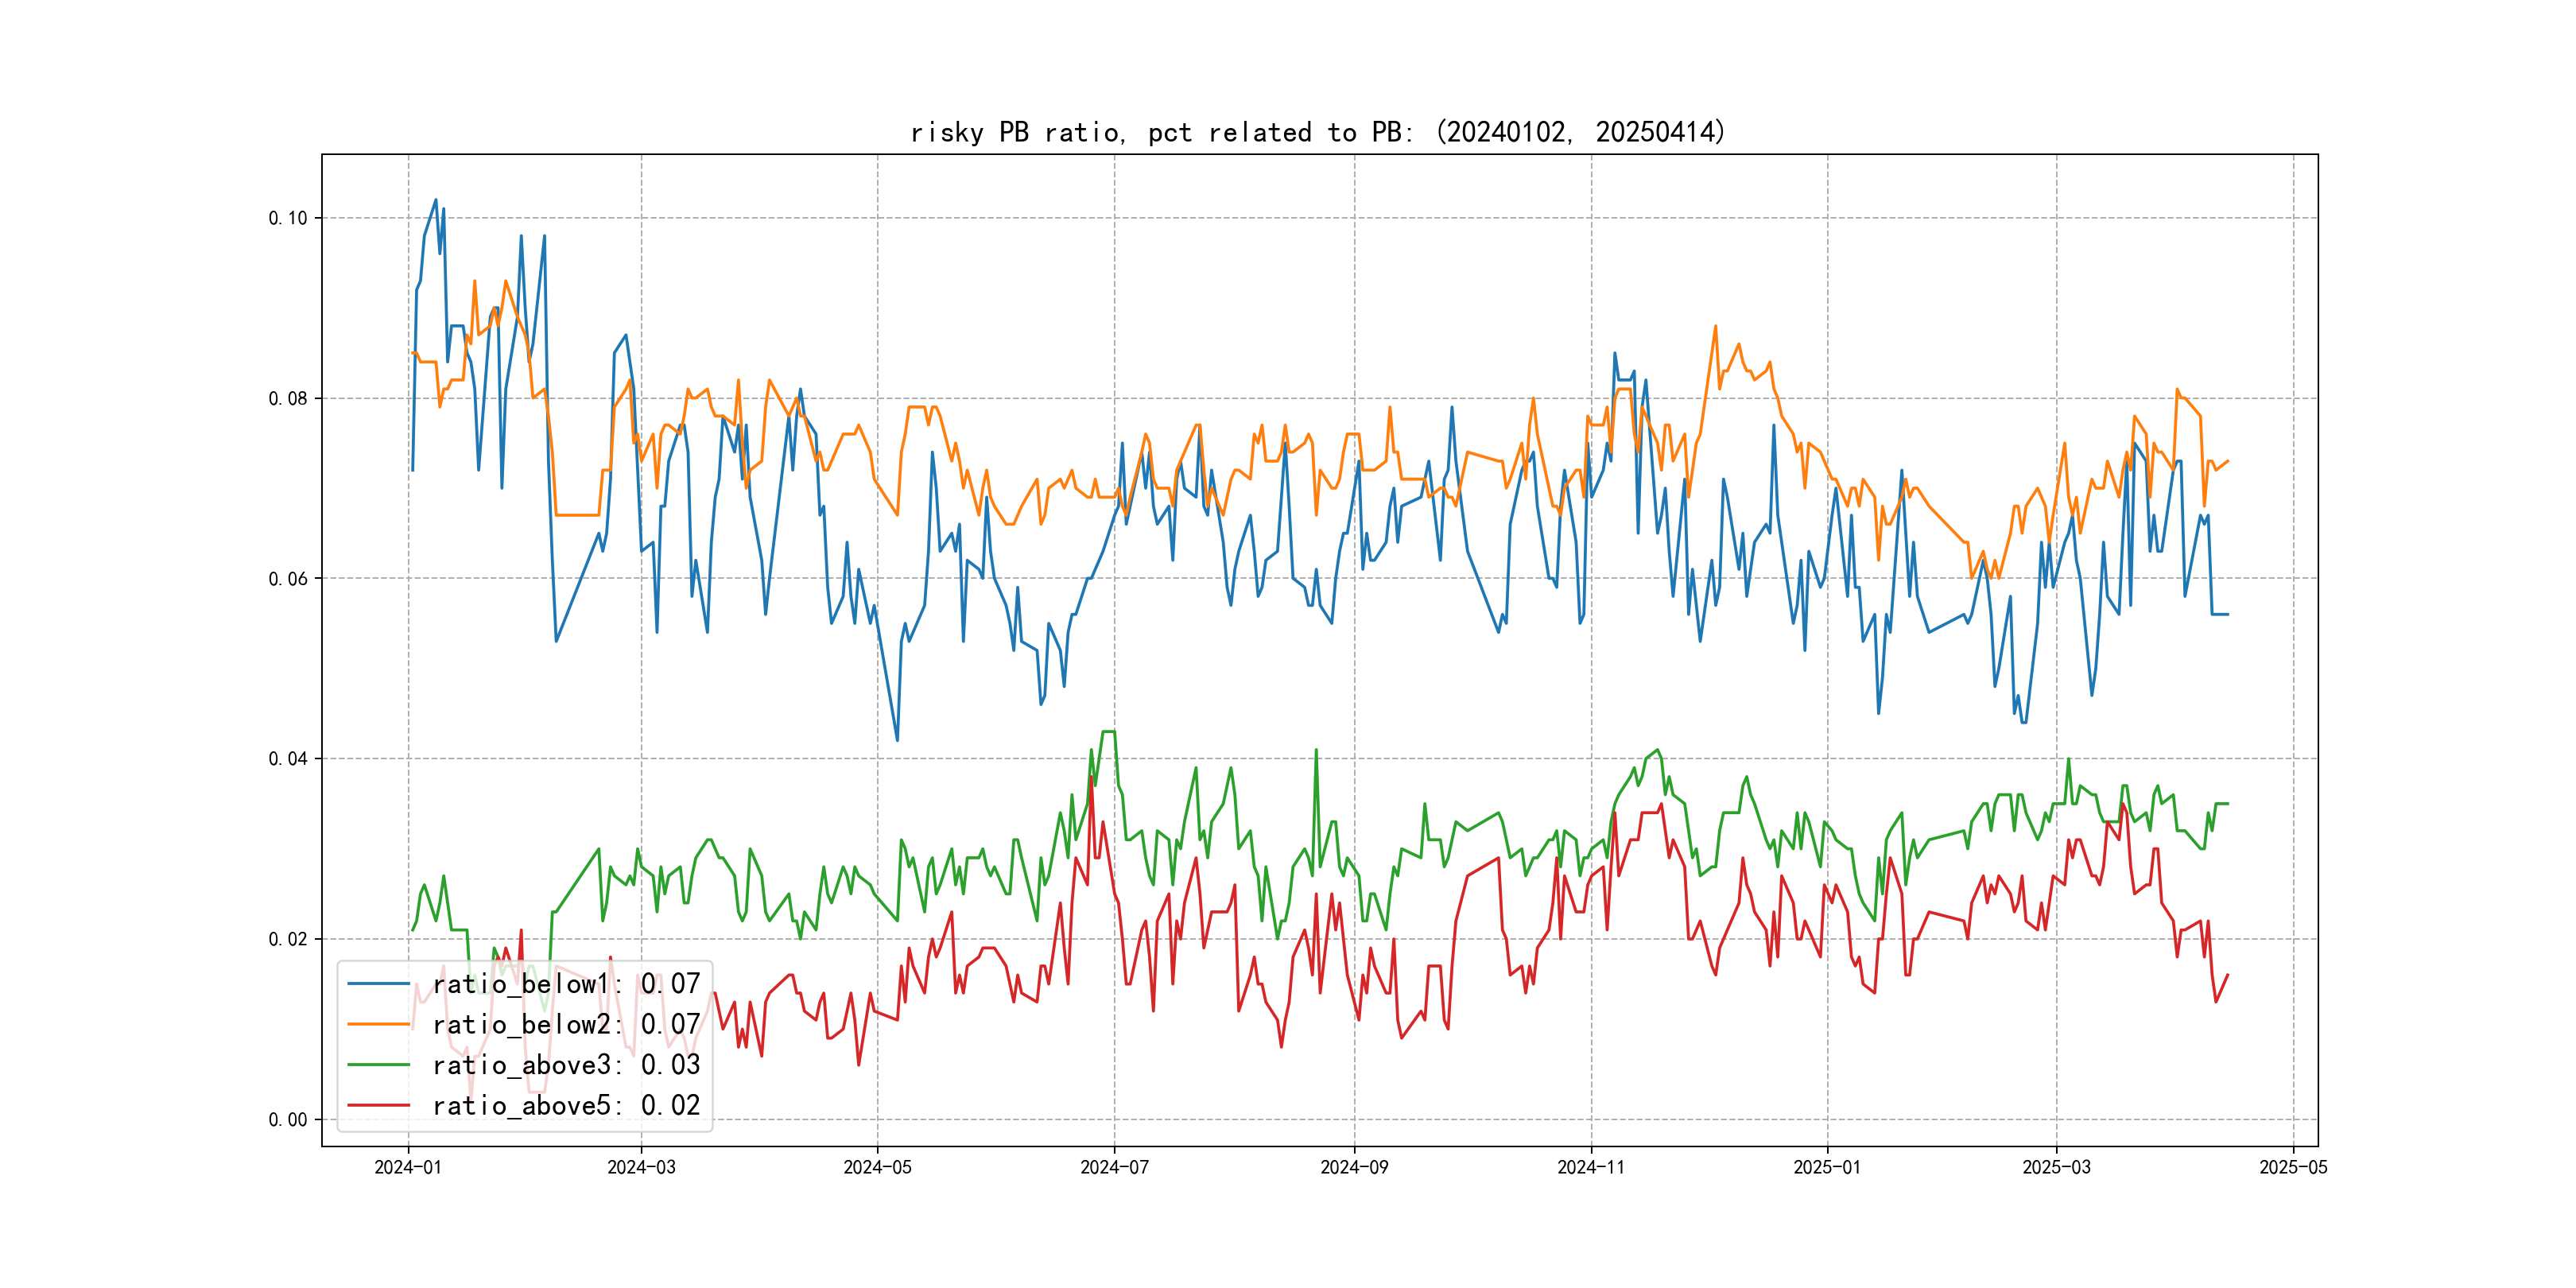Click the 0.04 y-axis tick label
This screenshot has width=2576, height=1288.
coord(288,759)
